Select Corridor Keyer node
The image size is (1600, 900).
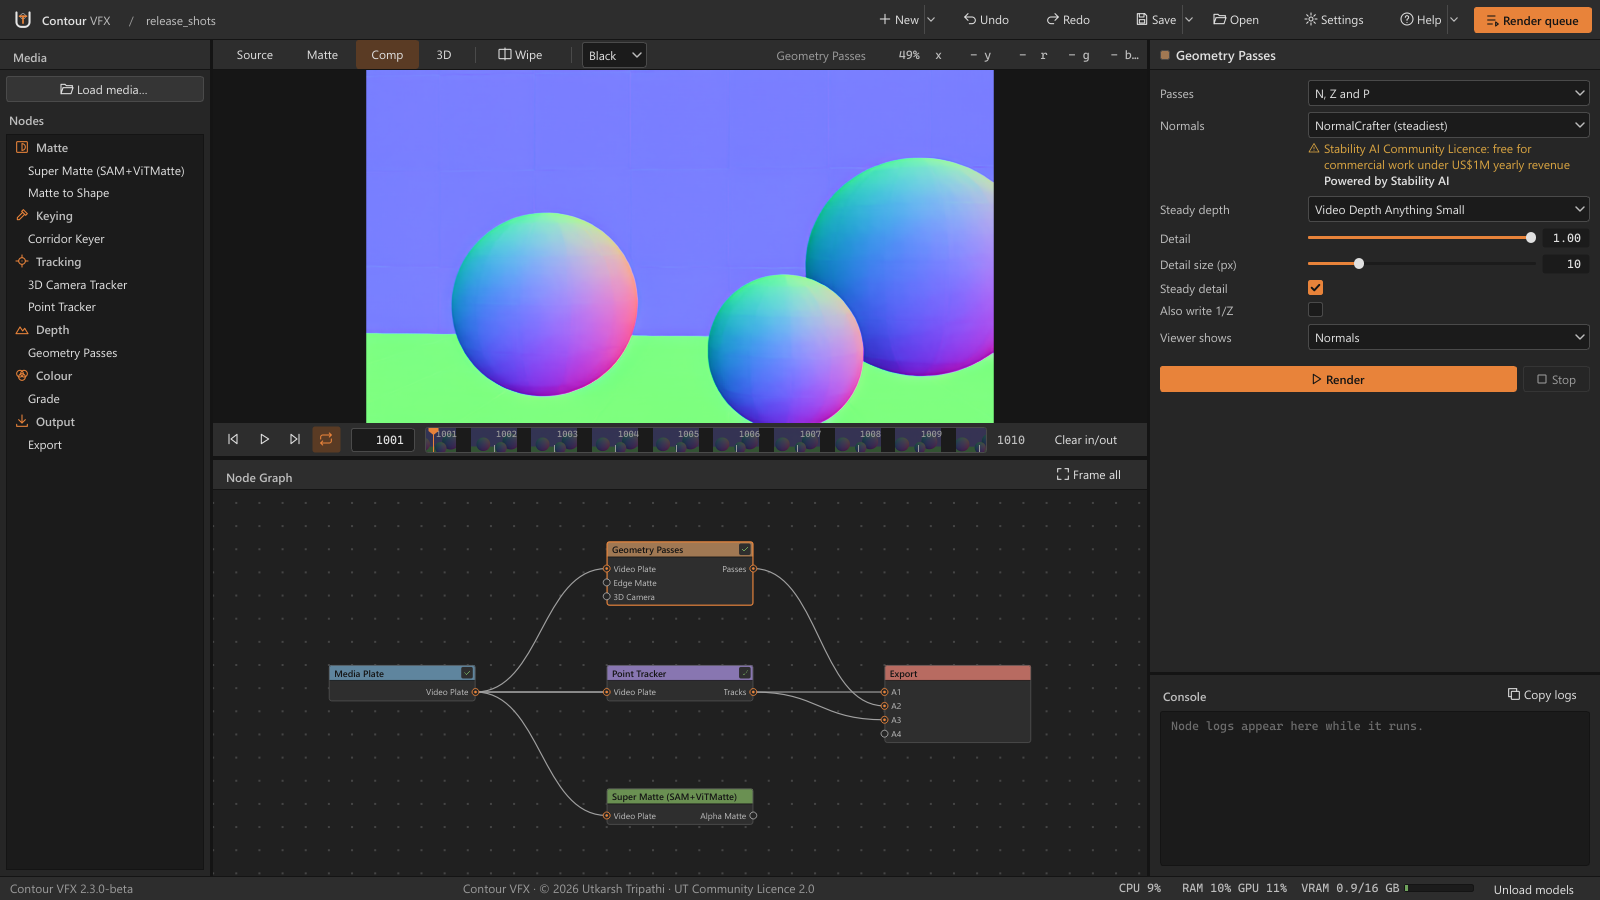click(66, 239)
